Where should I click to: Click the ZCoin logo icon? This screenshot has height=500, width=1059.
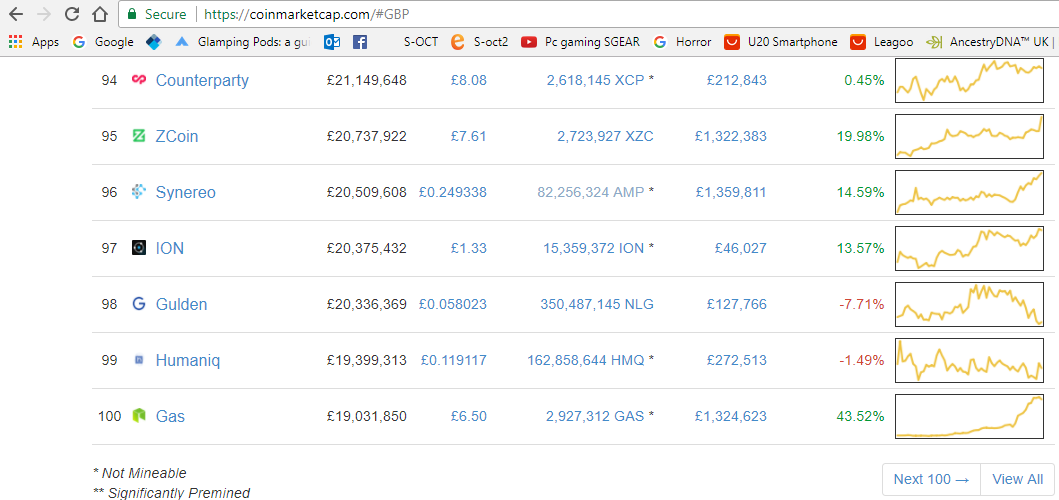[x=139, y=136]
